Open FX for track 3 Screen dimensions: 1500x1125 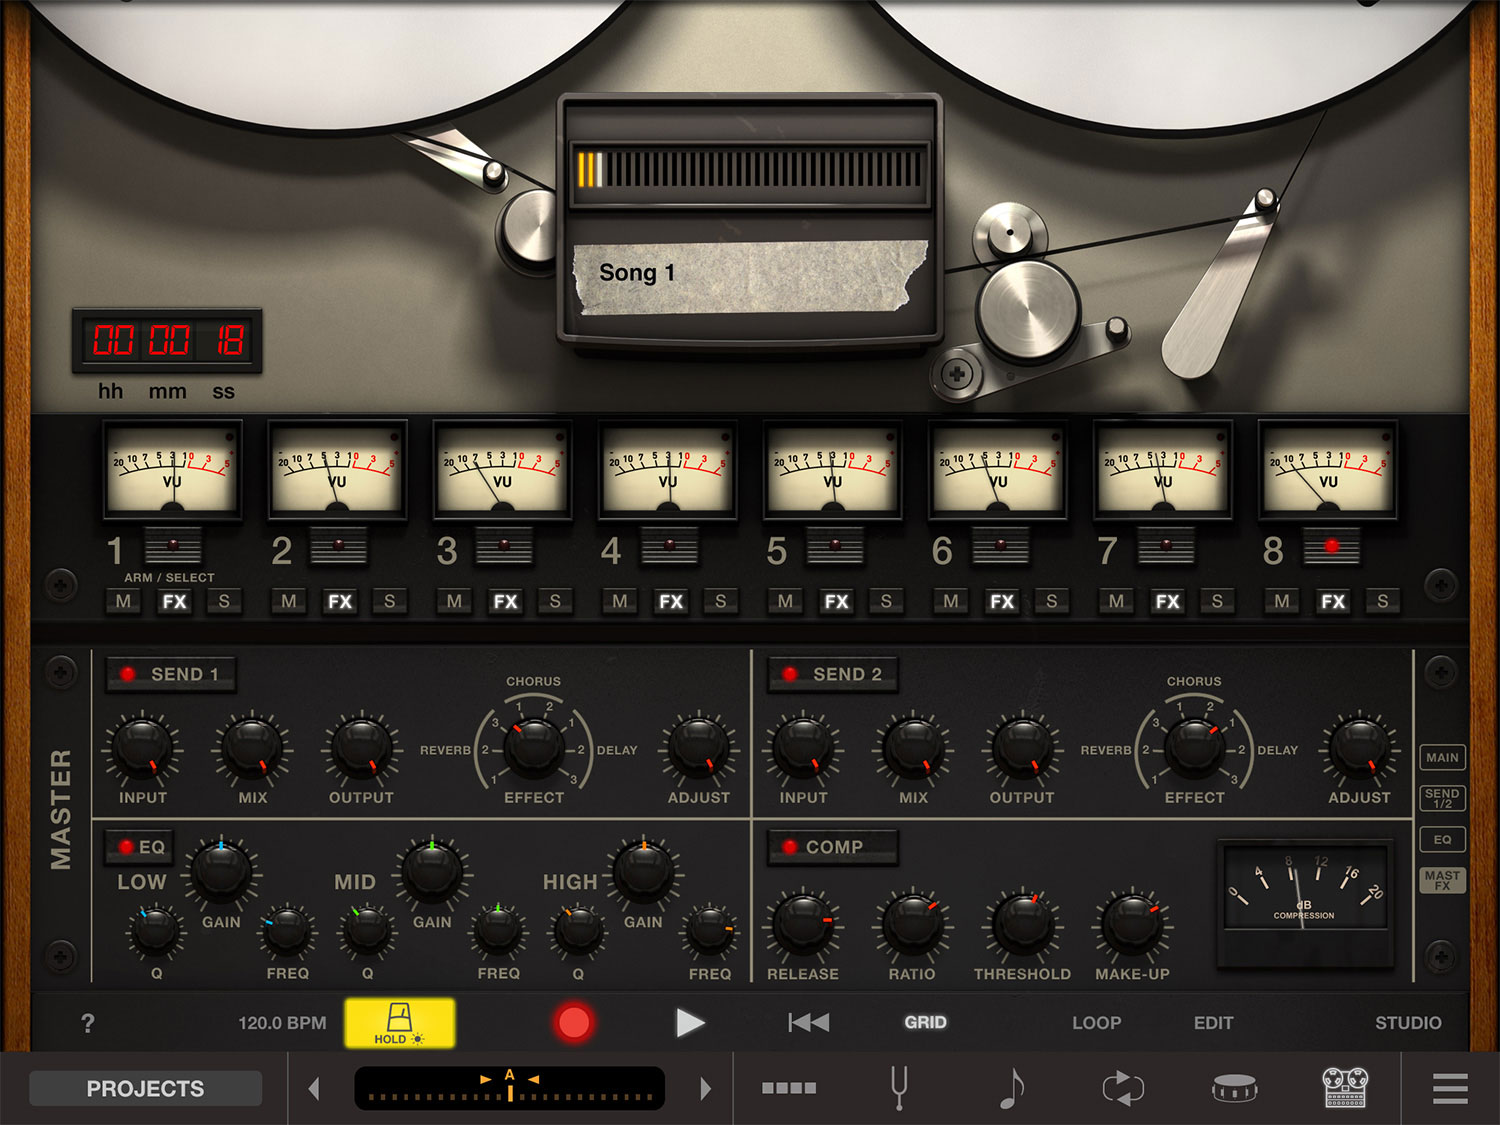505,601
